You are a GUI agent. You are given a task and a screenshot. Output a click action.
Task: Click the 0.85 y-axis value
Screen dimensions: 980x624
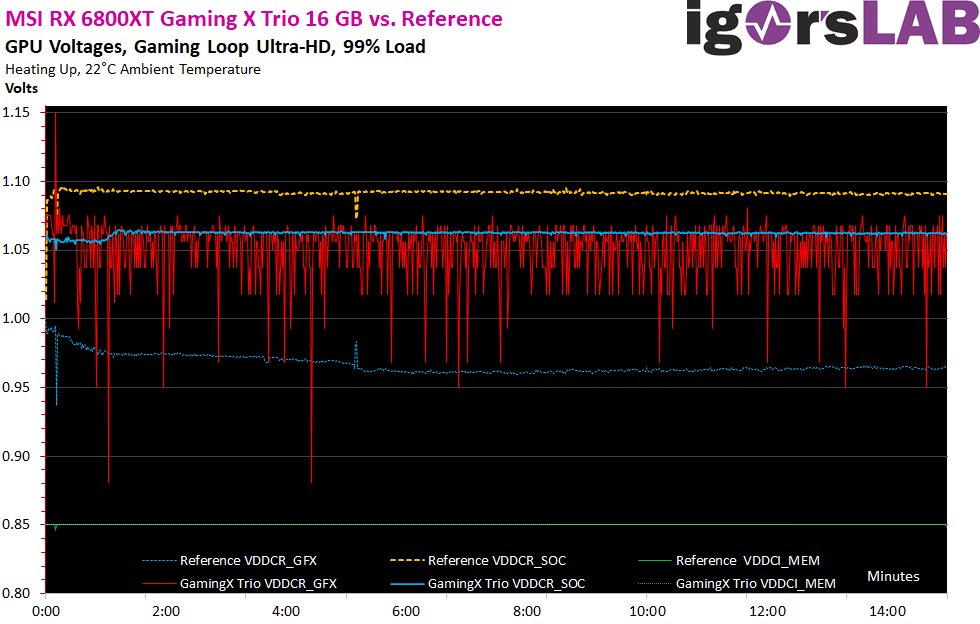click(x=16, y=525)
